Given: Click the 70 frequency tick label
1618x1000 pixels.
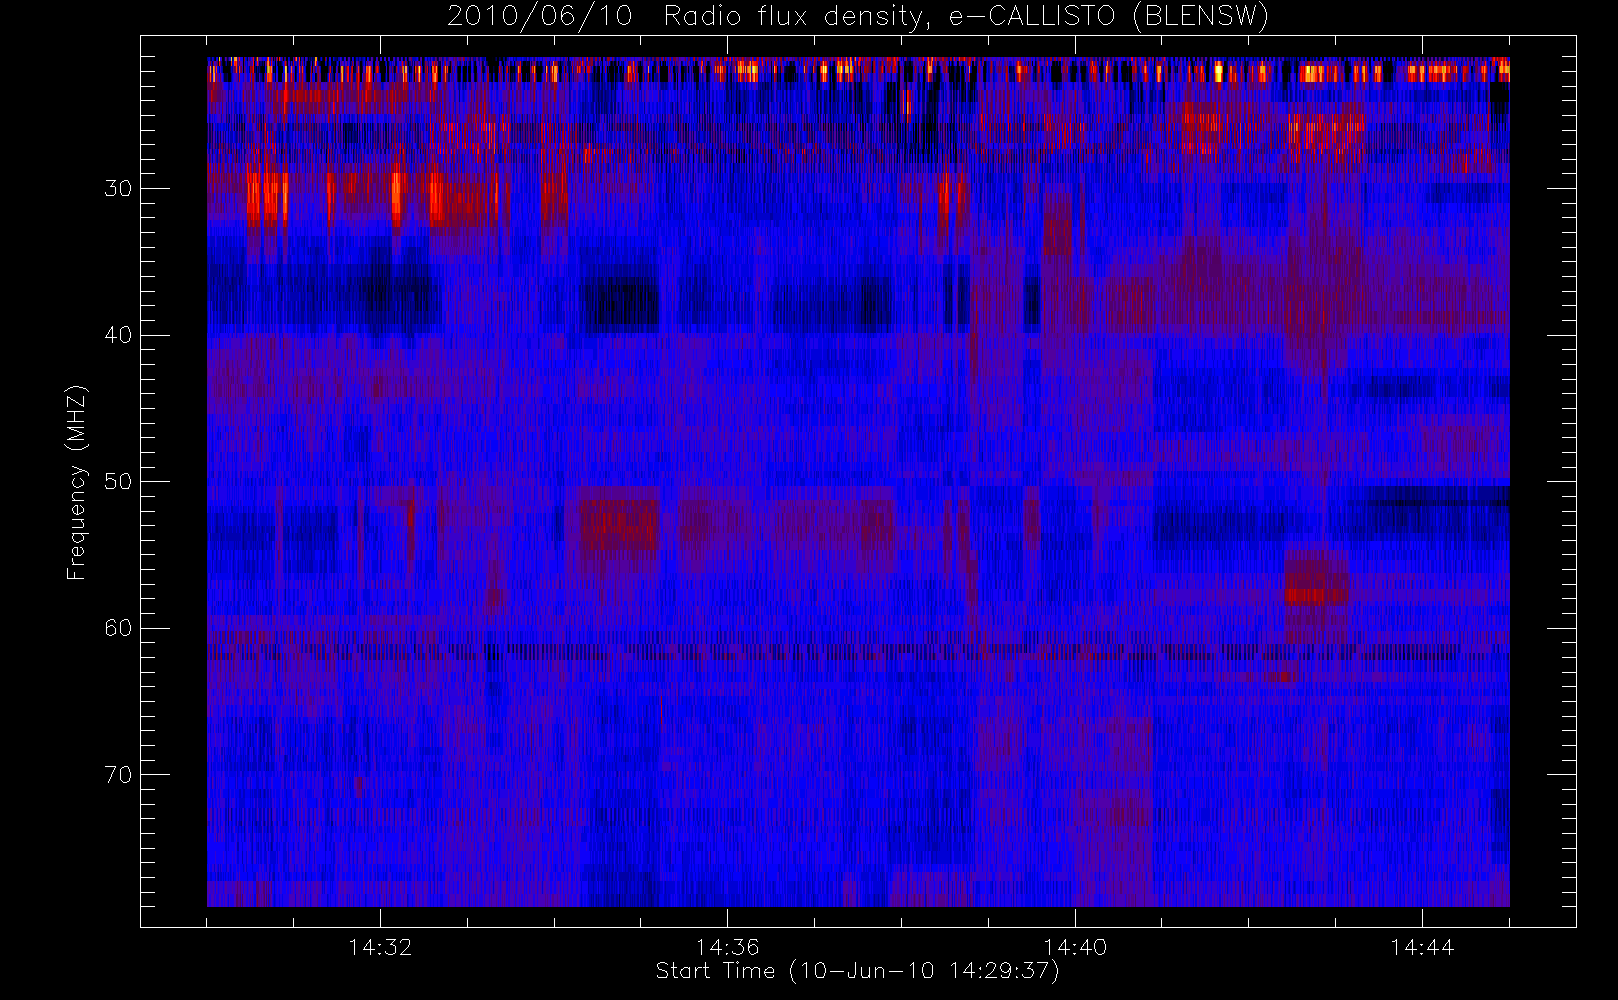Looking at the screenshot, I should coord(118,775).
